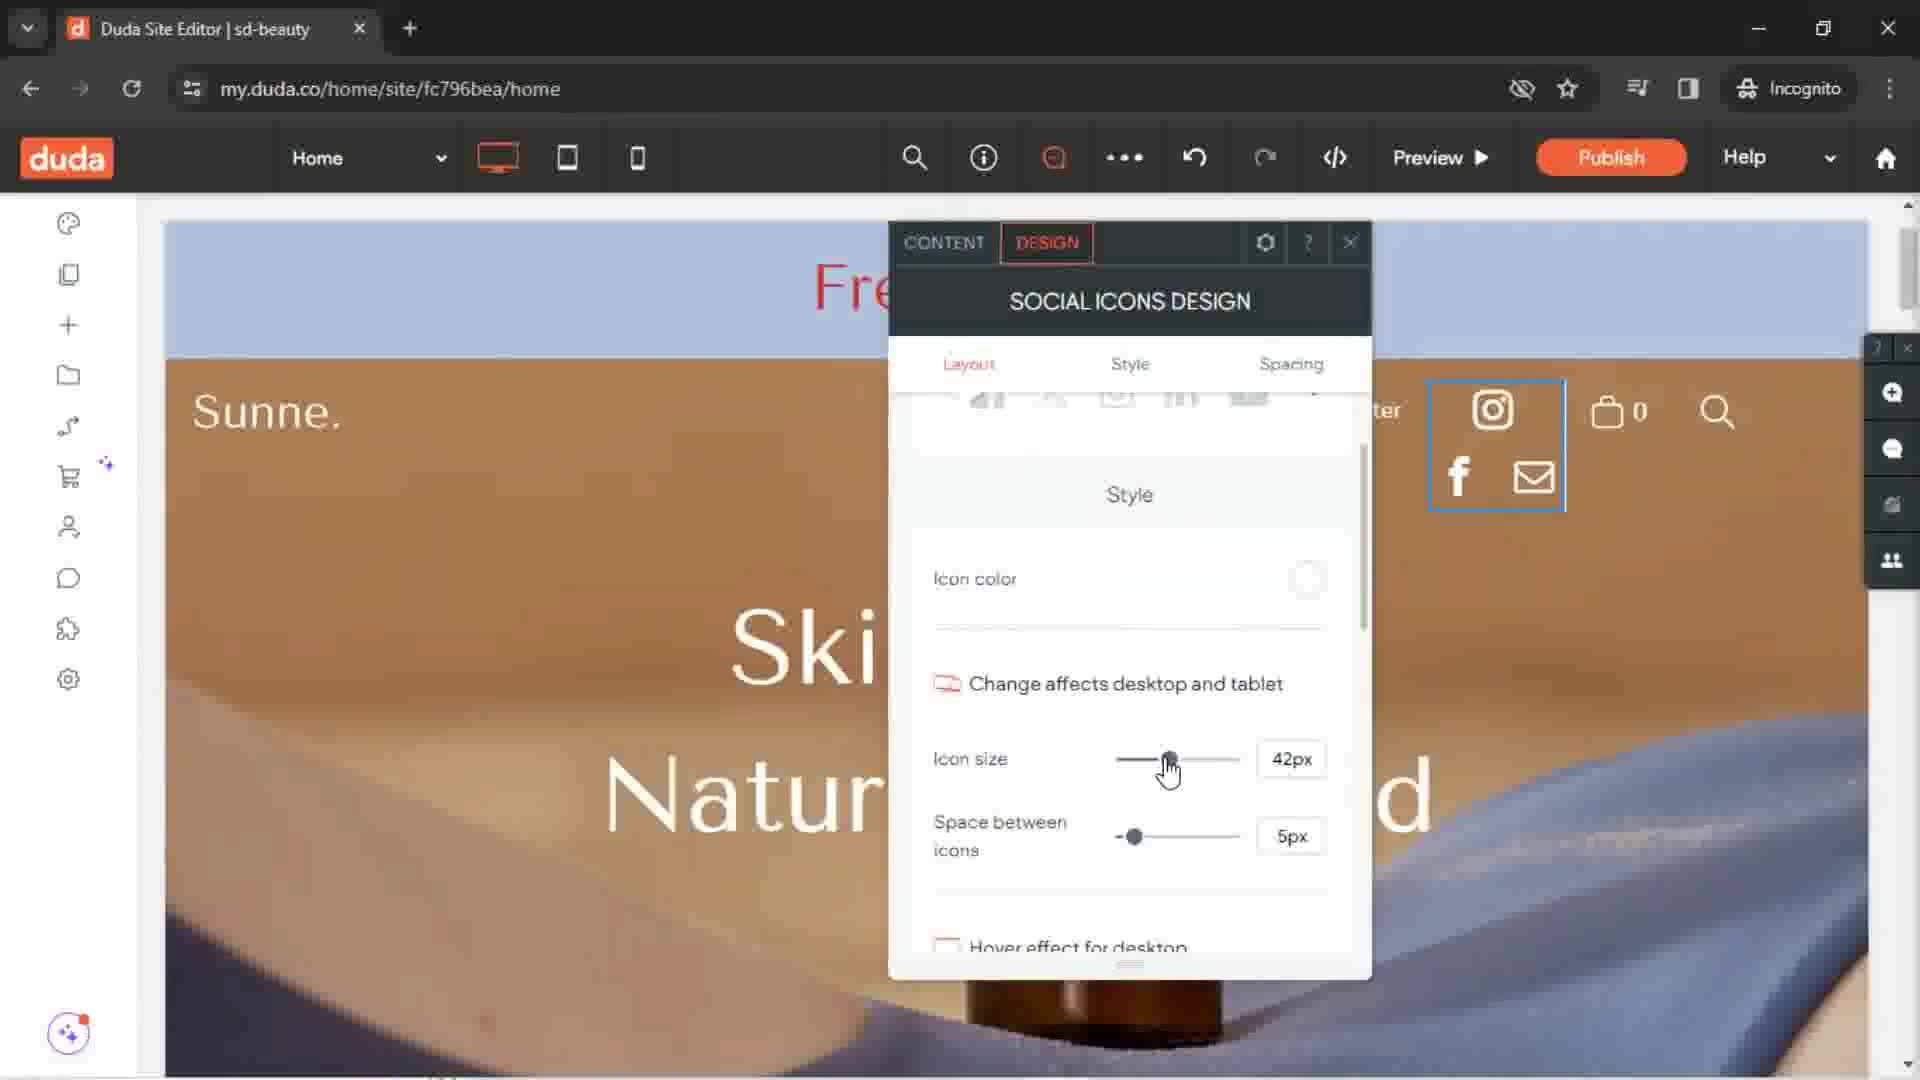Click the Facebook icon on the page
This screenshot has height=1080, width=1920.
1459,477
